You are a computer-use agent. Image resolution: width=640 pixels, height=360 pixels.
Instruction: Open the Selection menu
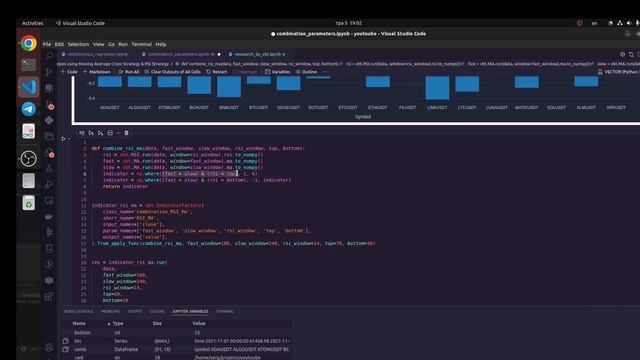point(78,44)
